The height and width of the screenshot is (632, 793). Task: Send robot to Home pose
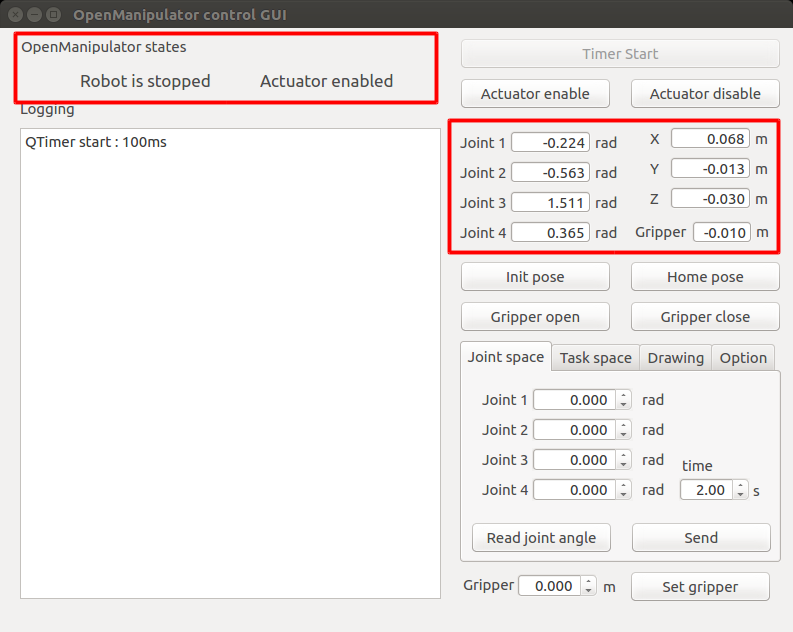(x=705, y=277)
